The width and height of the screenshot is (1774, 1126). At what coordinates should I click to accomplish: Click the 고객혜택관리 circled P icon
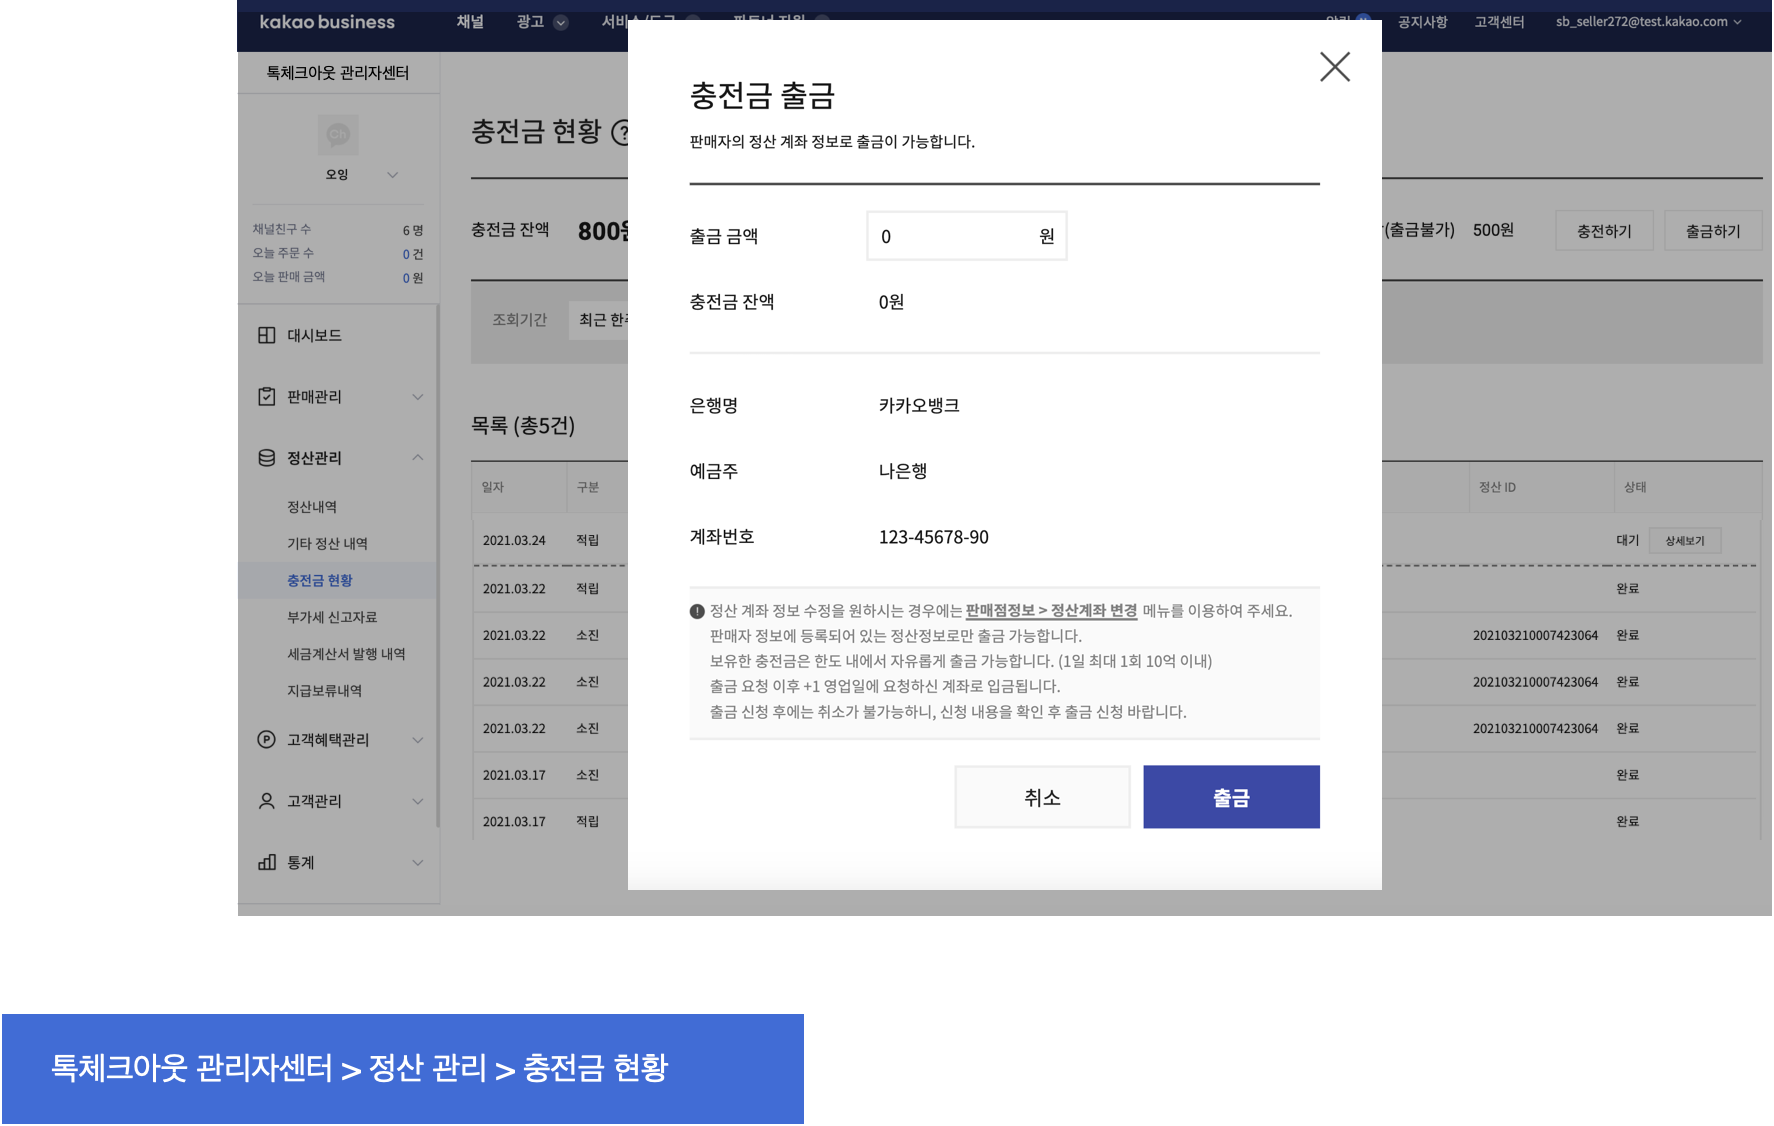pyautogui.click(x=267, y=740)
